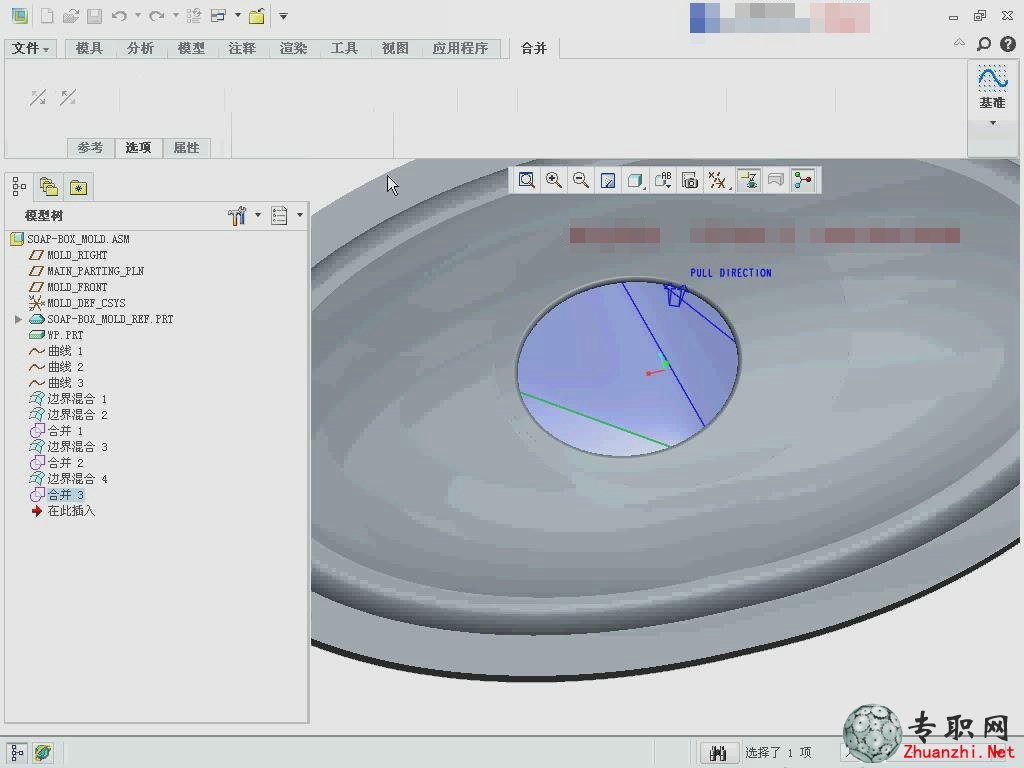Collapse the ribbon with the up chevron
This screenshot has height=768, width=1024.
(959, 42)
